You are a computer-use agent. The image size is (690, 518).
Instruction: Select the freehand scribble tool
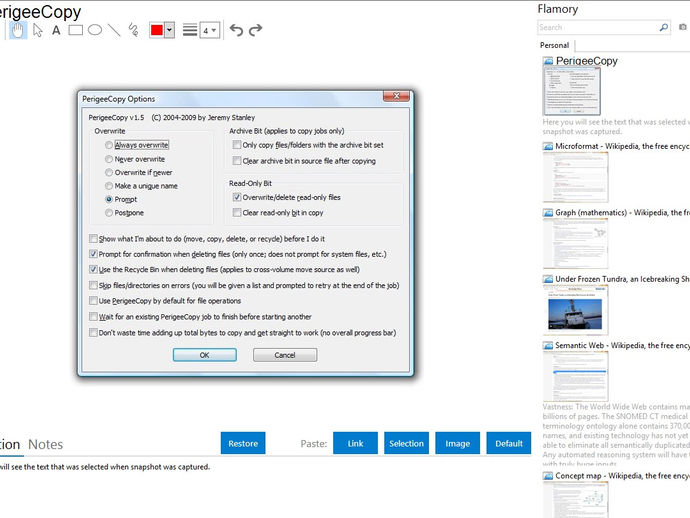pos(133,30)
